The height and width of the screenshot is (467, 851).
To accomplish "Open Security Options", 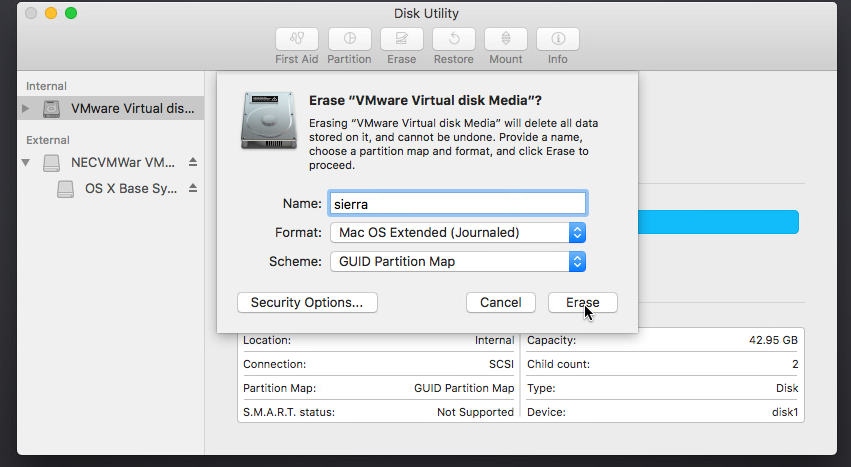I will 307,302.
